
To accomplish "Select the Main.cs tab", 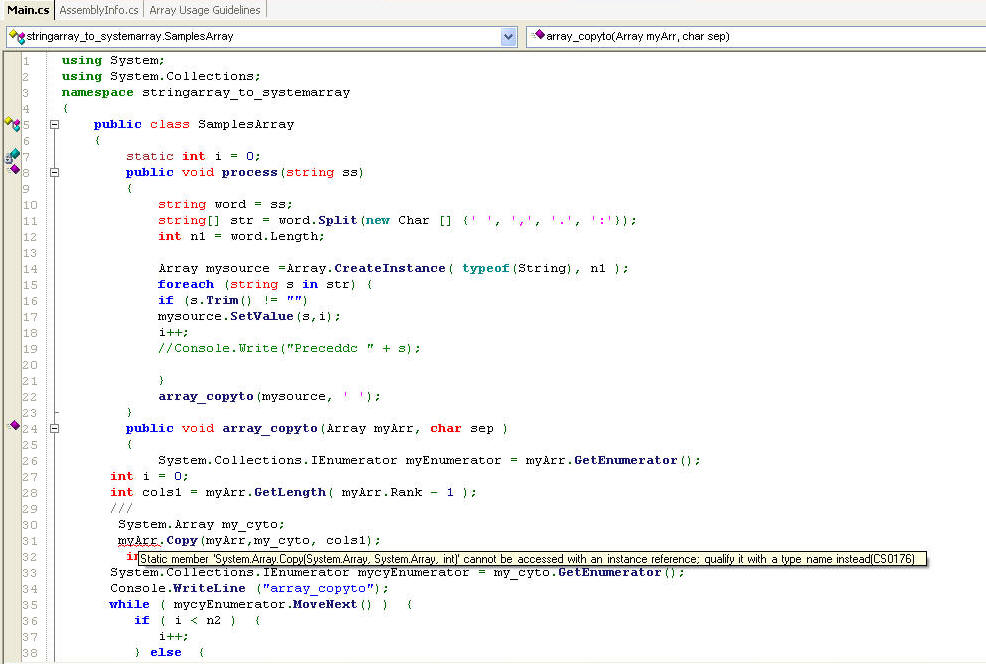I will [28, 10].
